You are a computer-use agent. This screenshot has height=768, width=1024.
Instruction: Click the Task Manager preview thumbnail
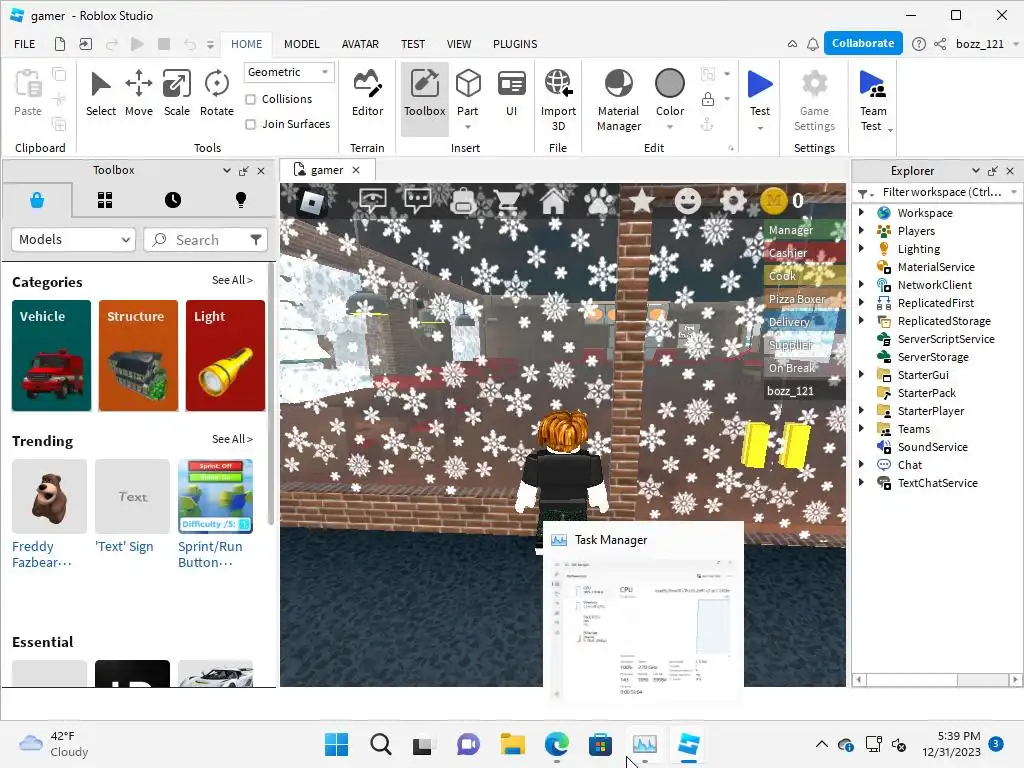point(643,611)
